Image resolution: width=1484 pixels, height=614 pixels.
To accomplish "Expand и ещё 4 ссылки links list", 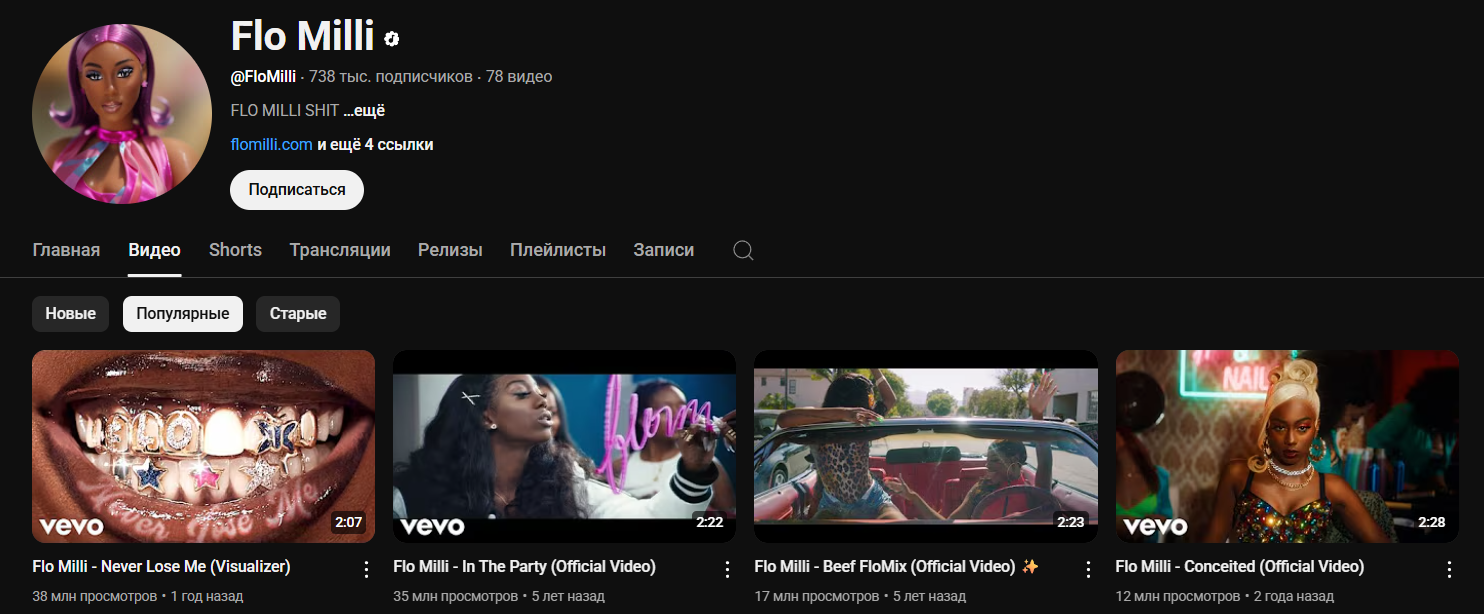I will 375,145.
